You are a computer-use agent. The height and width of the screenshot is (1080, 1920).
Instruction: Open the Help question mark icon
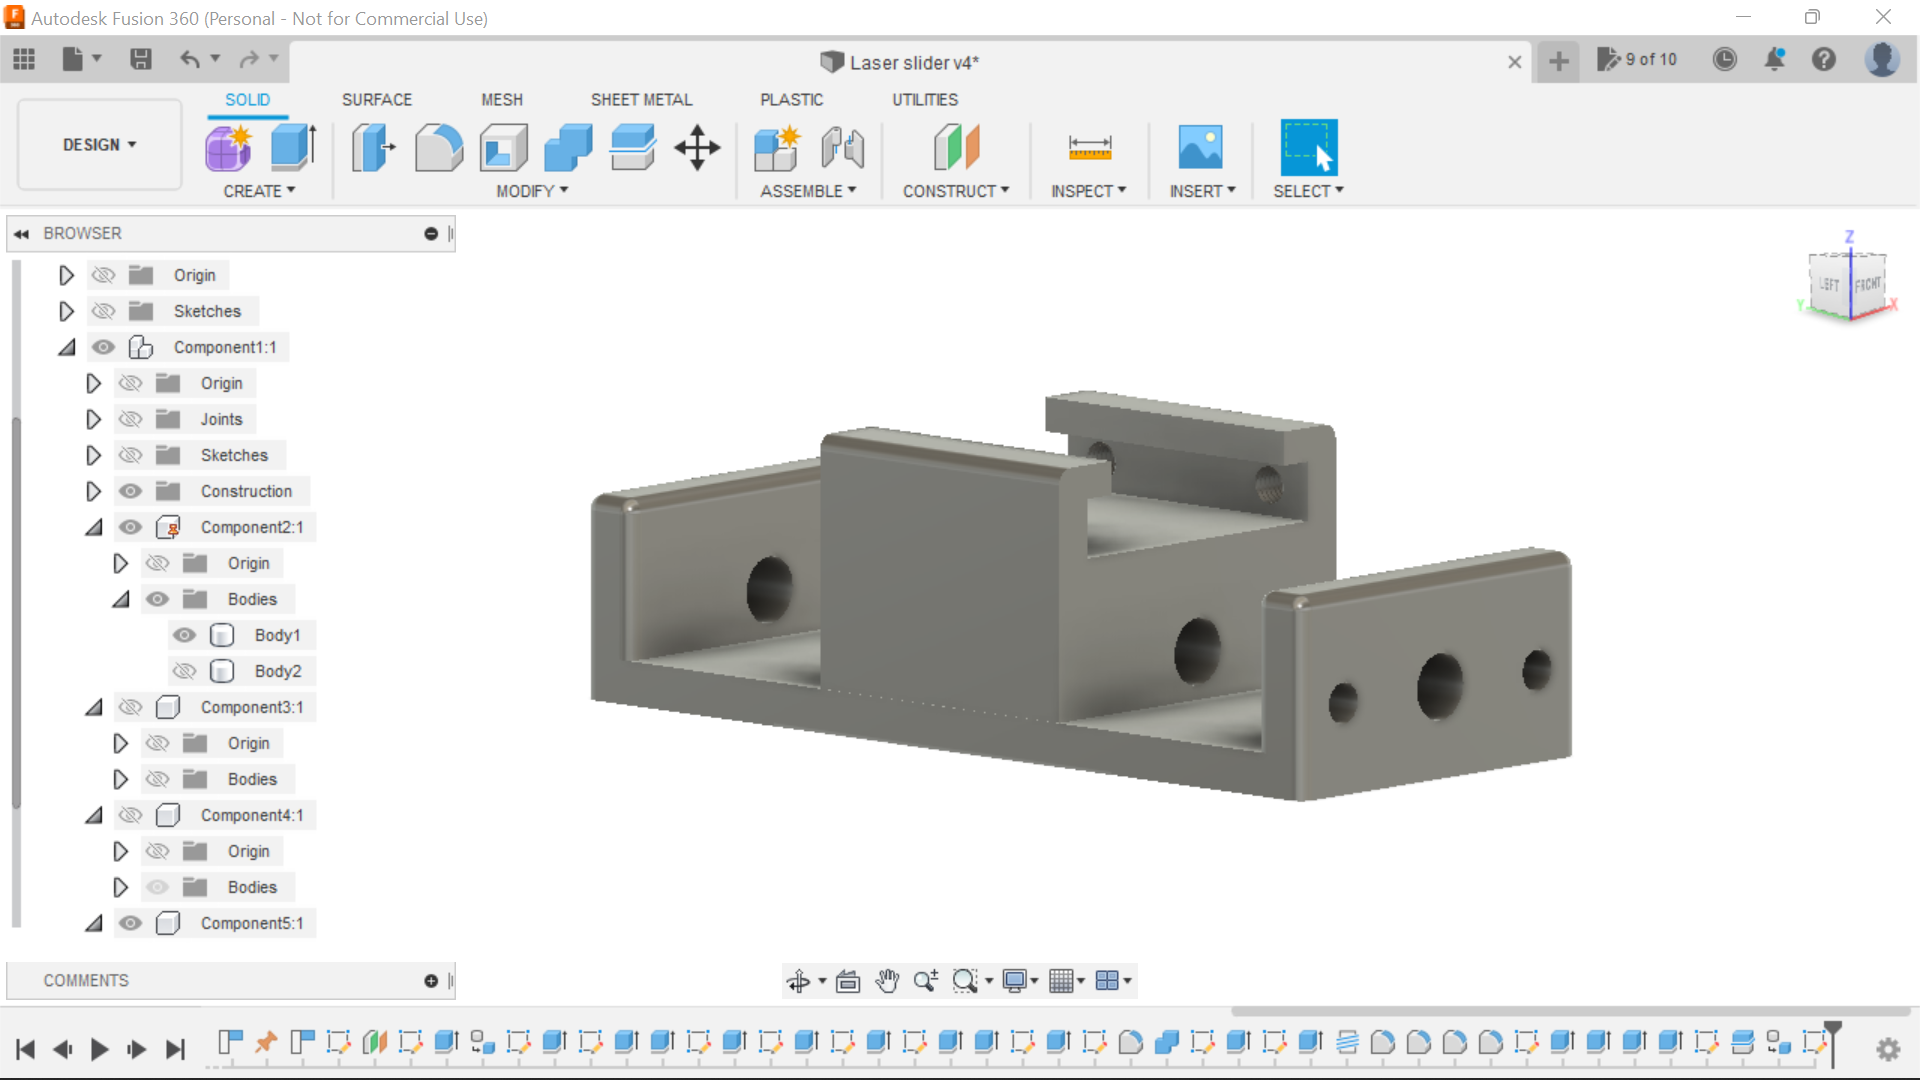point(1824,59)
